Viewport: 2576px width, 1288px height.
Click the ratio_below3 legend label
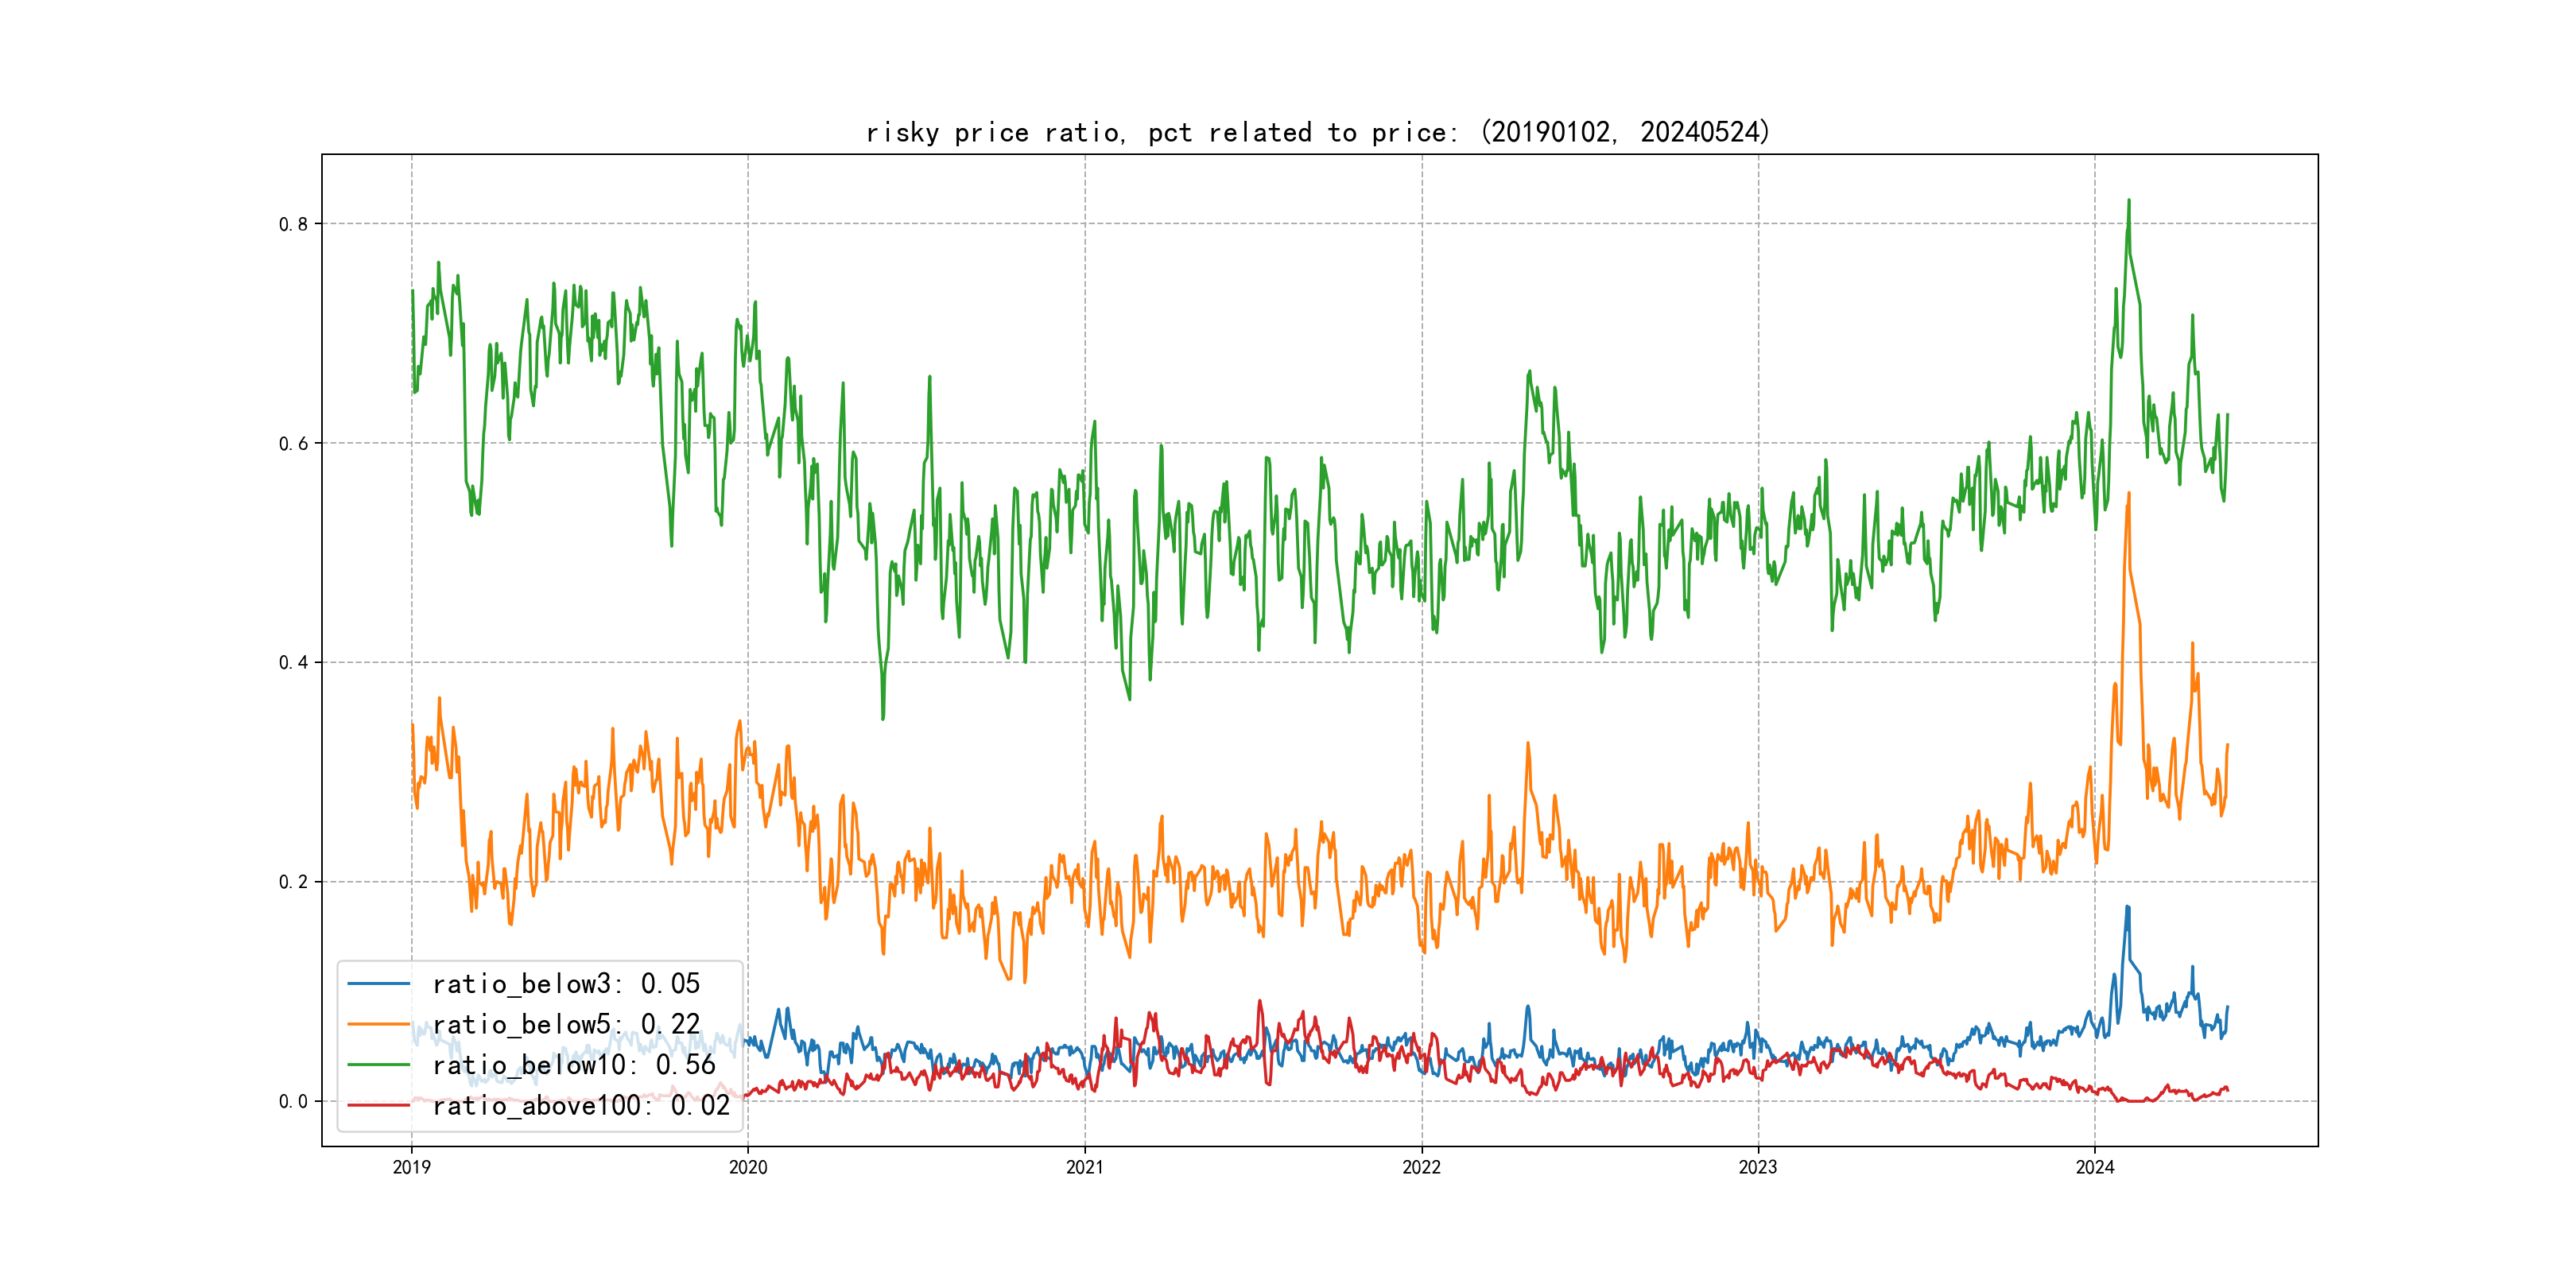(566, 984)
